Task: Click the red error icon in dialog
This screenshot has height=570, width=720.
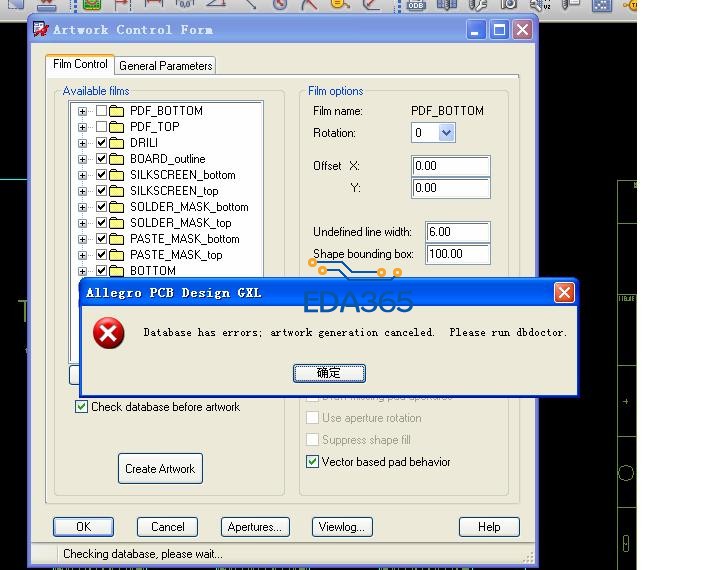Action: [x=108, y=333]
